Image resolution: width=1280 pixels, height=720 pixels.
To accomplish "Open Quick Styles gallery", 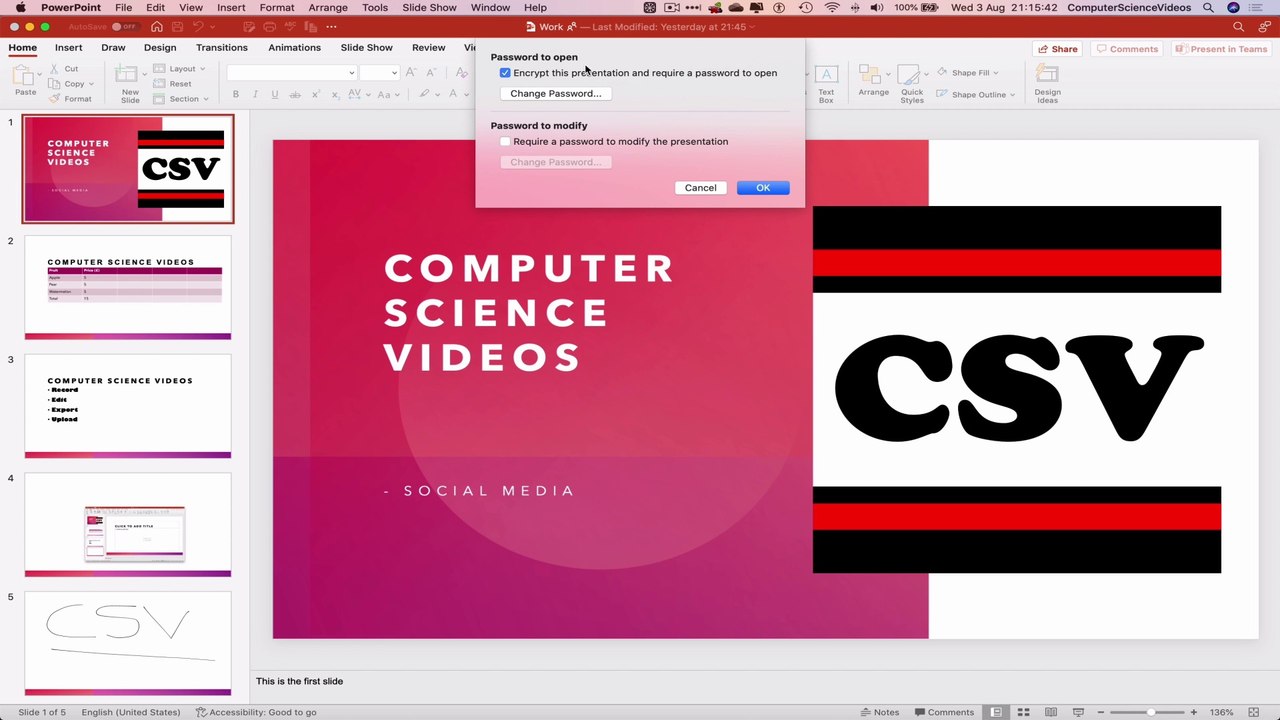I will pyautogui.click(x=912, y=84).
